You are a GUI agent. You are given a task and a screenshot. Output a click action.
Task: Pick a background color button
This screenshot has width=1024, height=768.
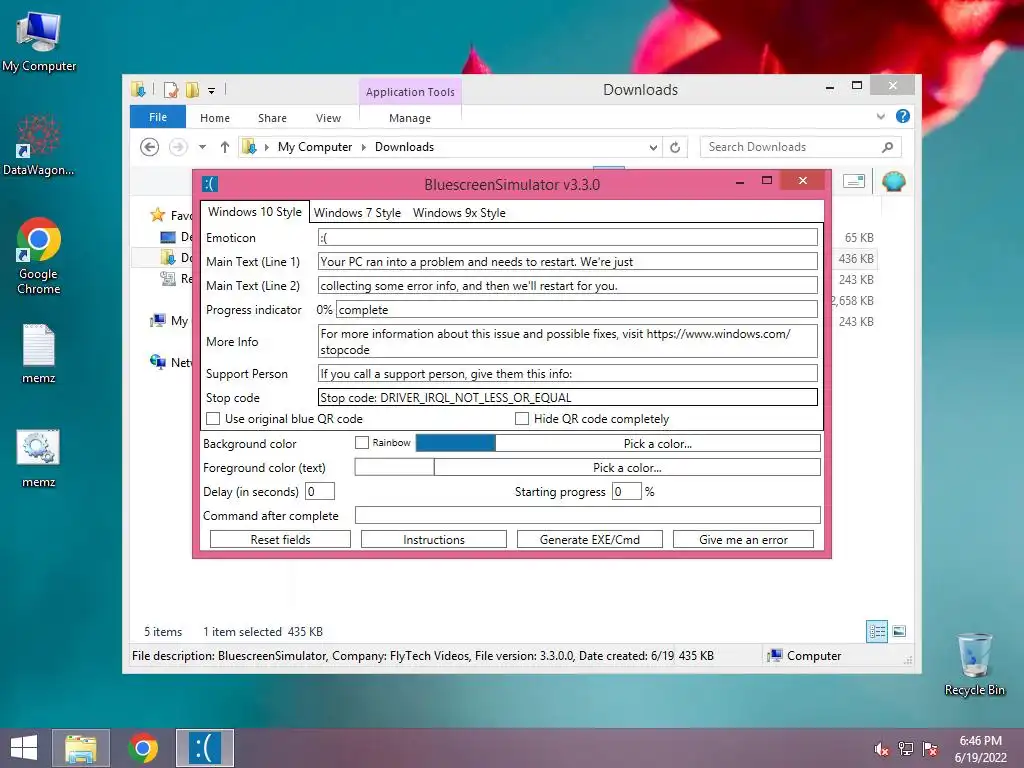click(x=658, y=443)
